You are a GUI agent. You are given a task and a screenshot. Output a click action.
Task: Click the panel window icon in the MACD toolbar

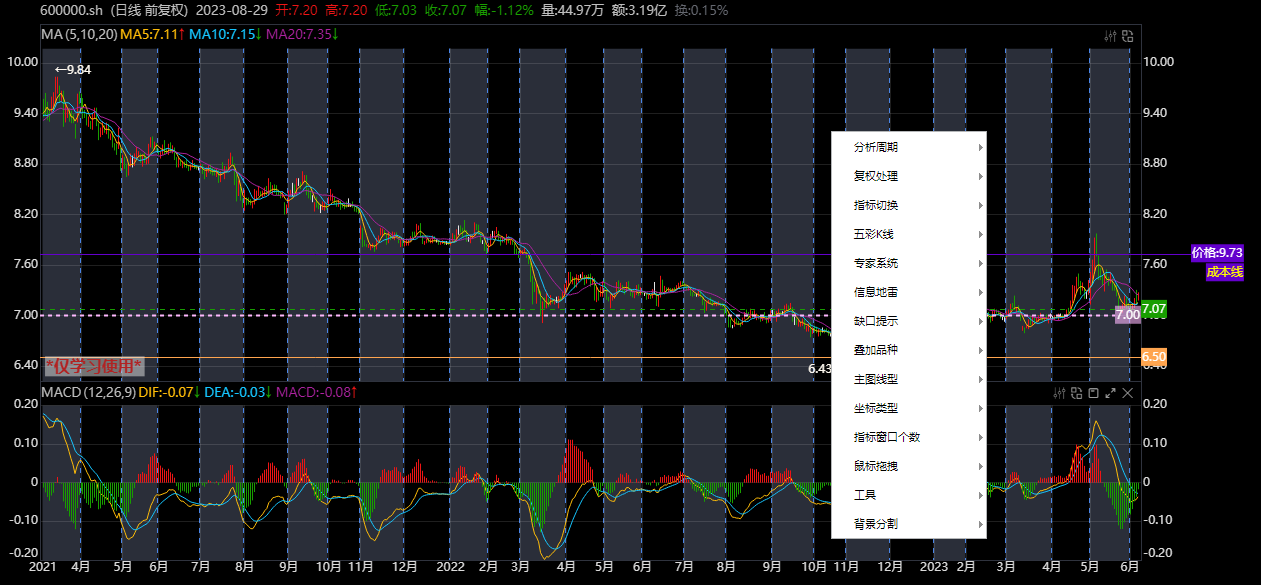coord(1093,393)
